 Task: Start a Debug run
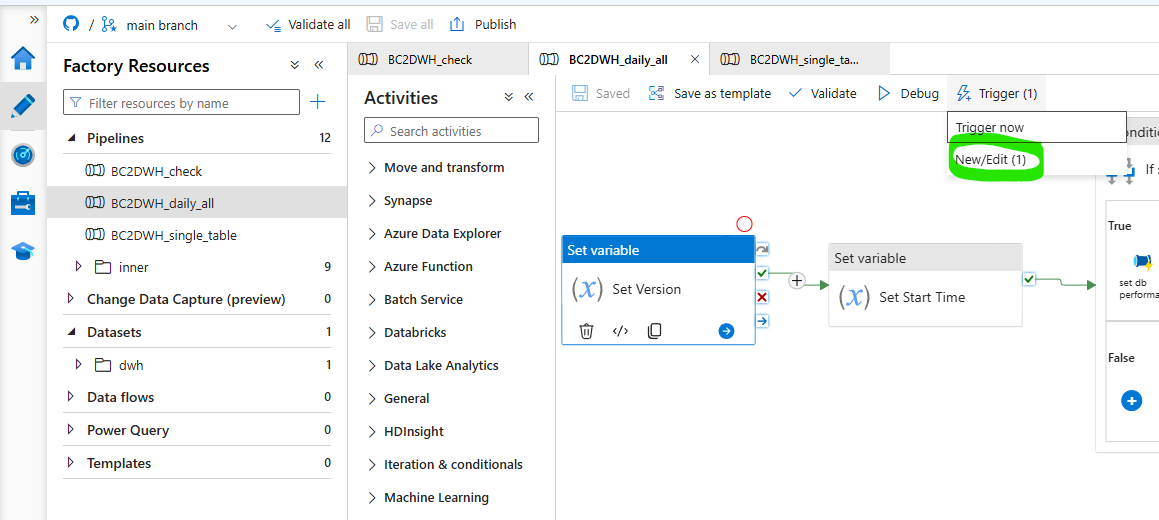click(x=908, y=94)
